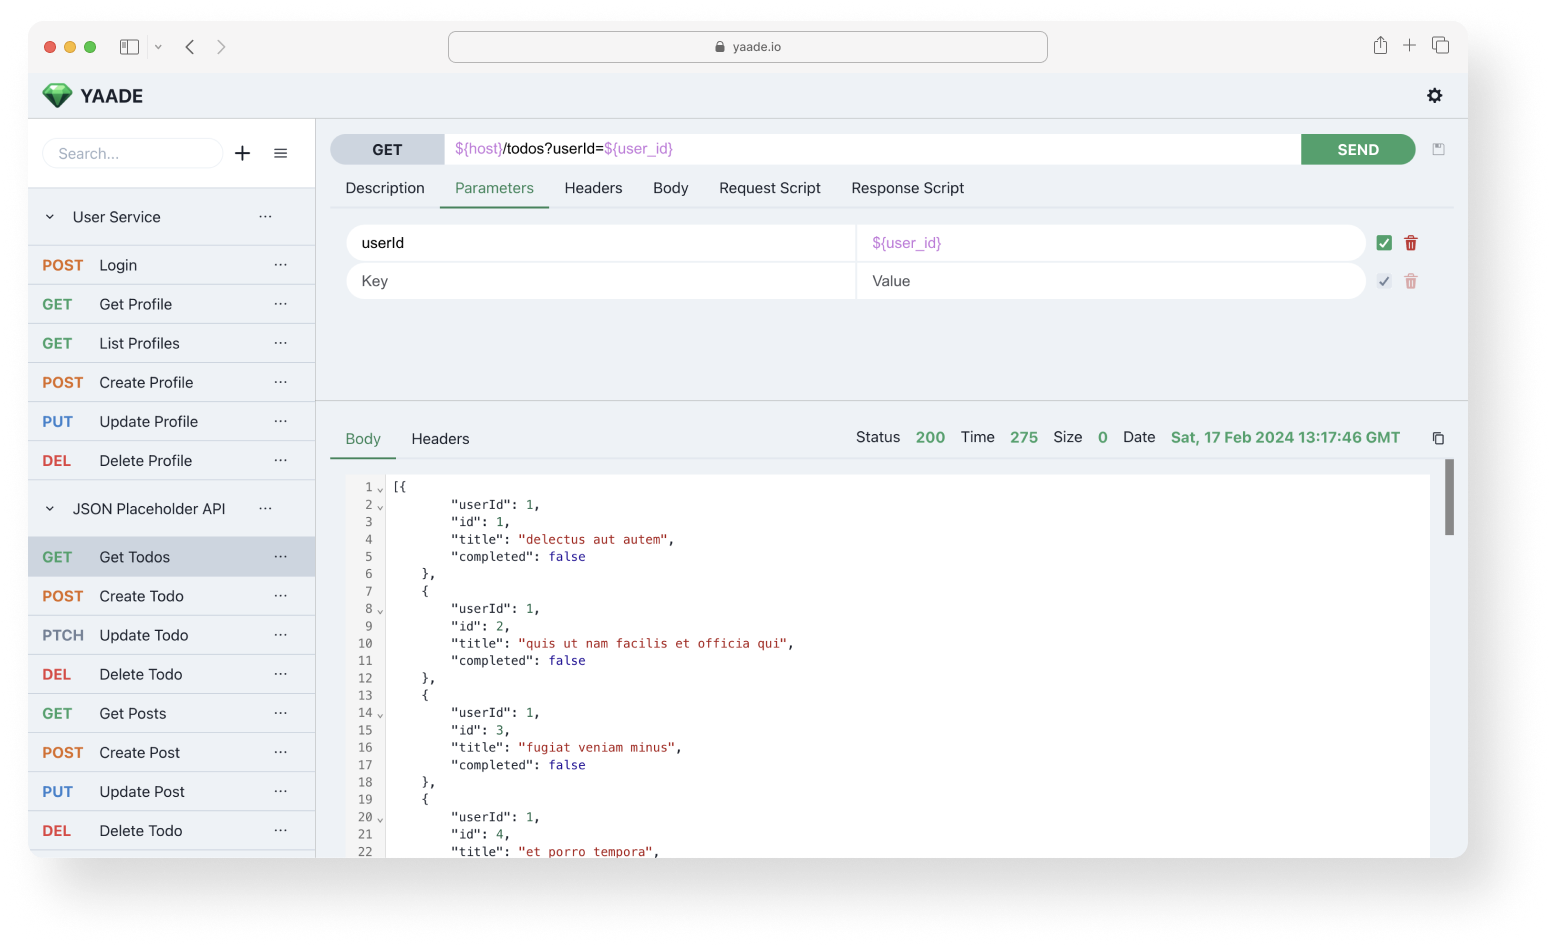The width and height of the screenshot is (1550, 947).
Task: Save the request with the disk icon
Action: [x=1439, y=149]
